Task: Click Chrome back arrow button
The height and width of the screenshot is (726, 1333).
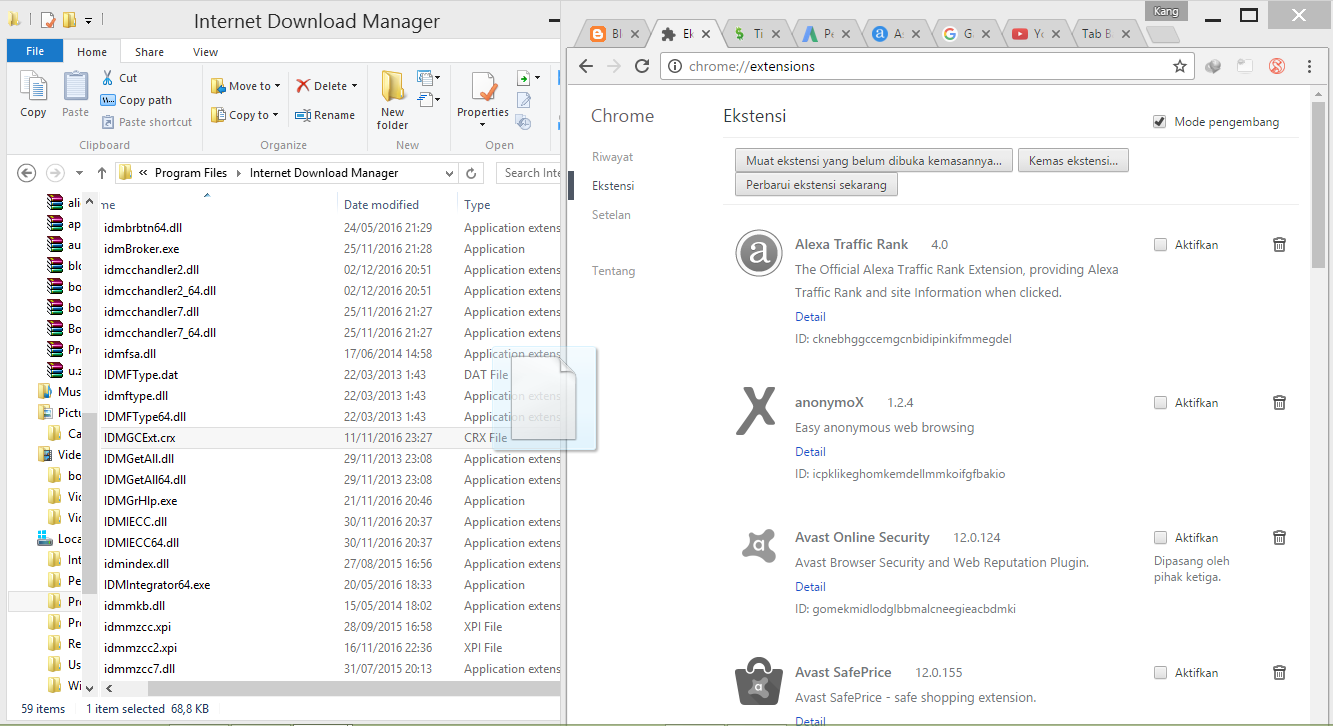Action: point(586,66)
